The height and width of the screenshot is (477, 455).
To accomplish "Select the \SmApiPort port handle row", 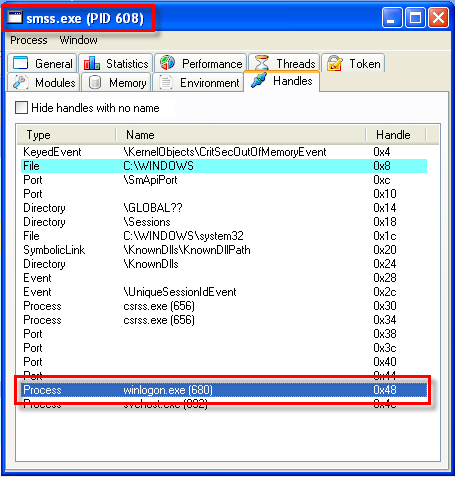I will click(x=224, y=180).
